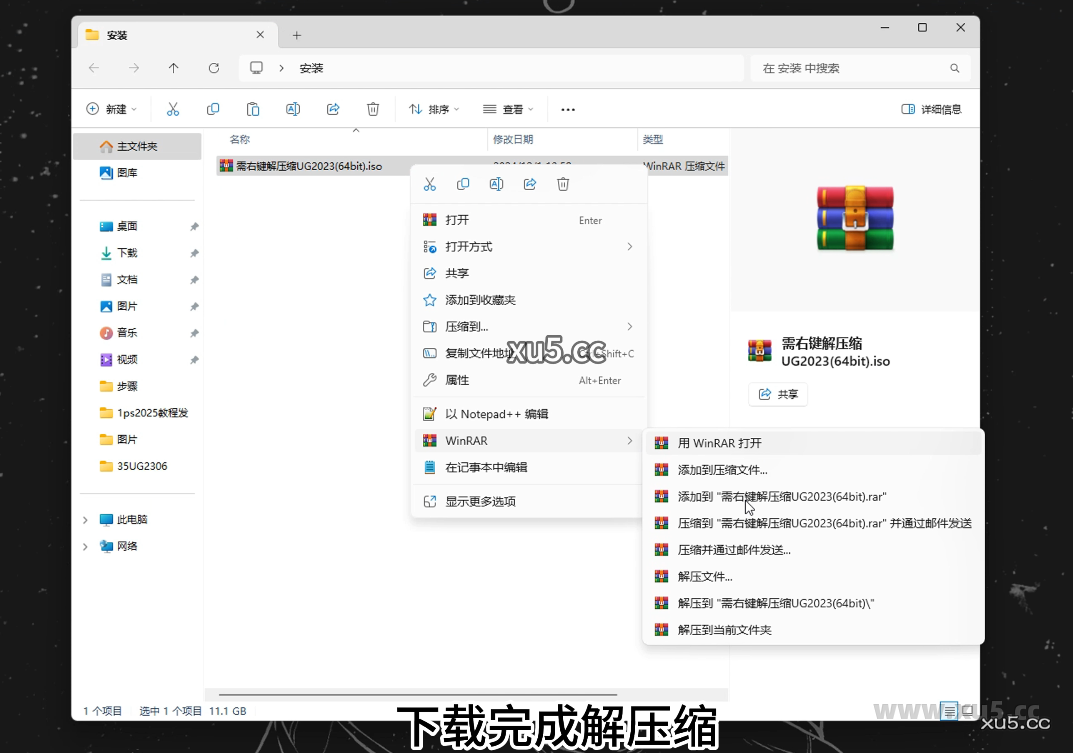Select the Cut icon on the toolbar
The width and height of the screenshot is (1073, 753).
[x=172, y=109]
